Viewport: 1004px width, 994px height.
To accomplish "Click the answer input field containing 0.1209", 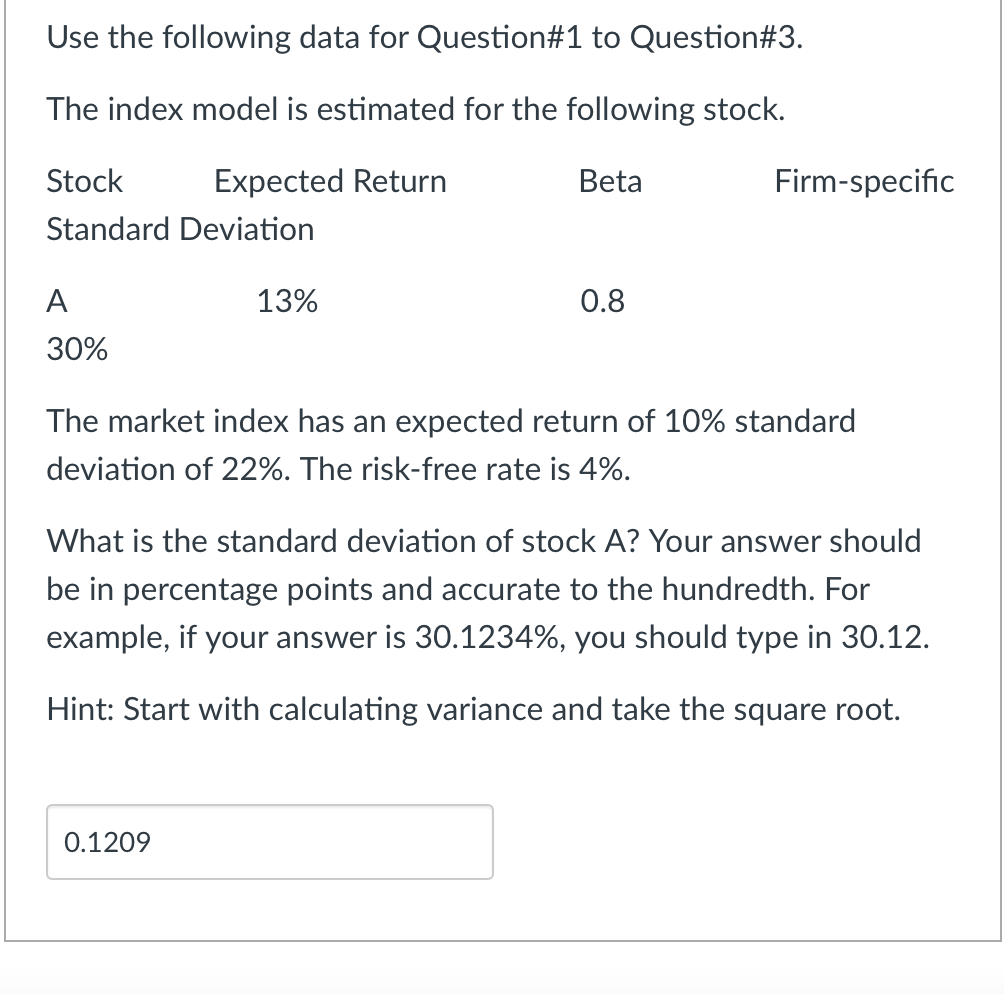I will tap(270, 842).
